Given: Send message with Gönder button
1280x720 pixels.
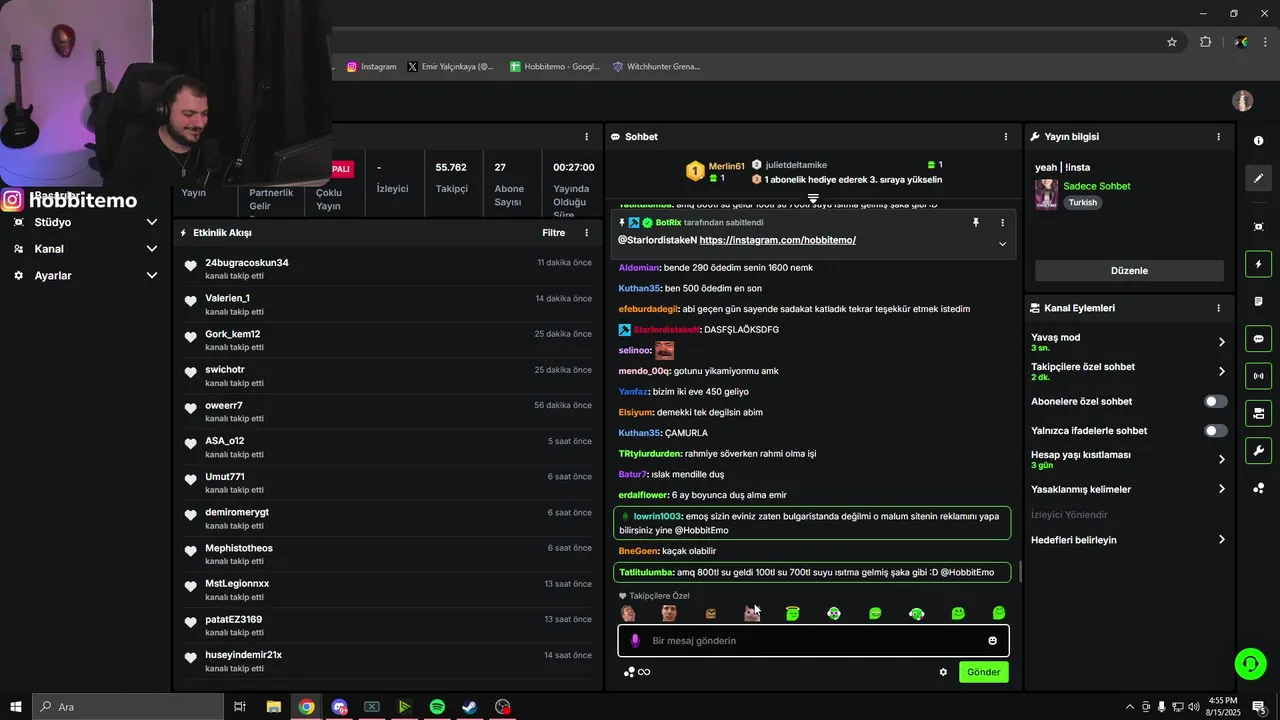Looking at the screenshot, I should pos(983,672).
